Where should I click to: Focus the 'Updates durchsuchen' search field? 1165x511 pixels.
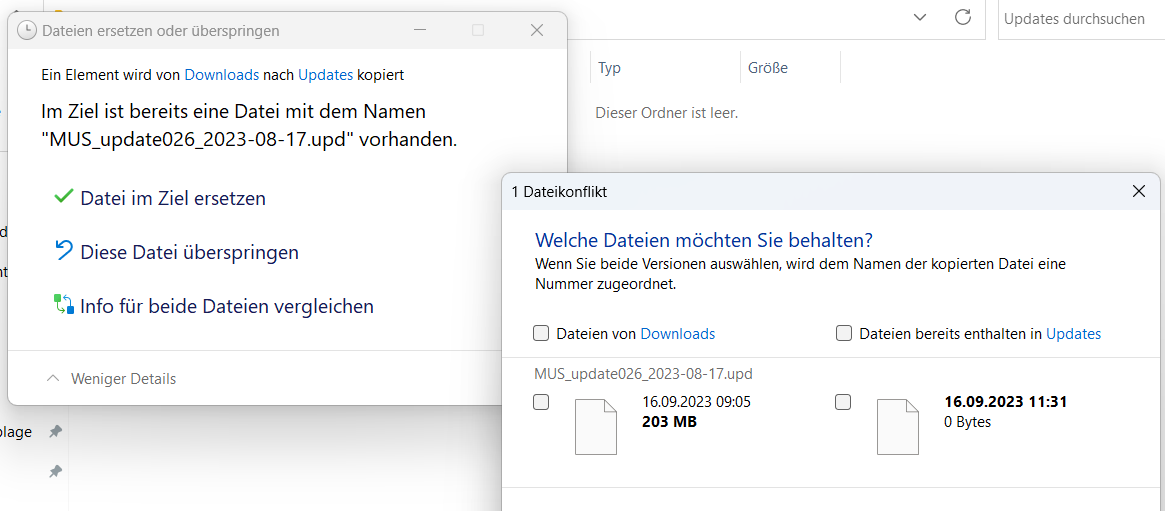[1081, 19]
